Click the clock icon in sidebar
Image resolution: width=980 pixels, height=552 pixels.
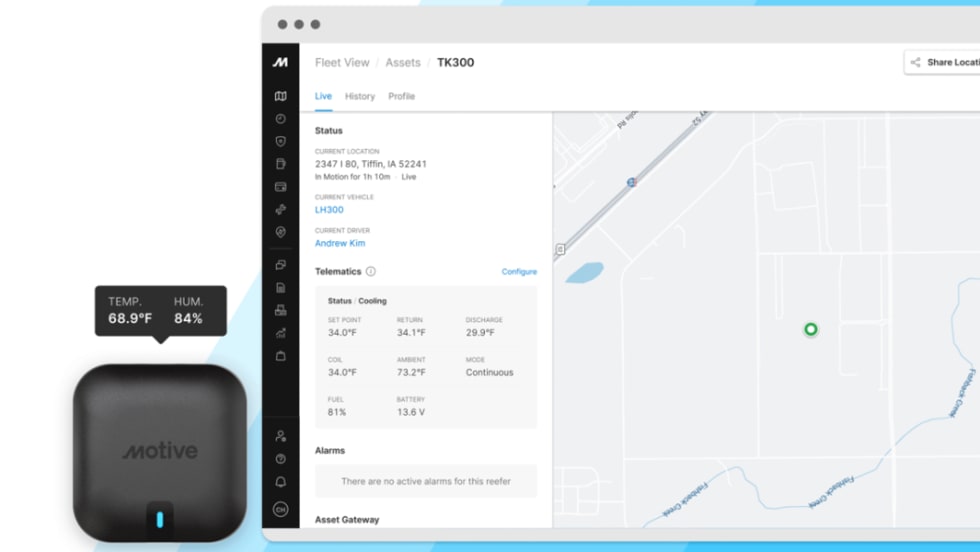pos(281,119)
